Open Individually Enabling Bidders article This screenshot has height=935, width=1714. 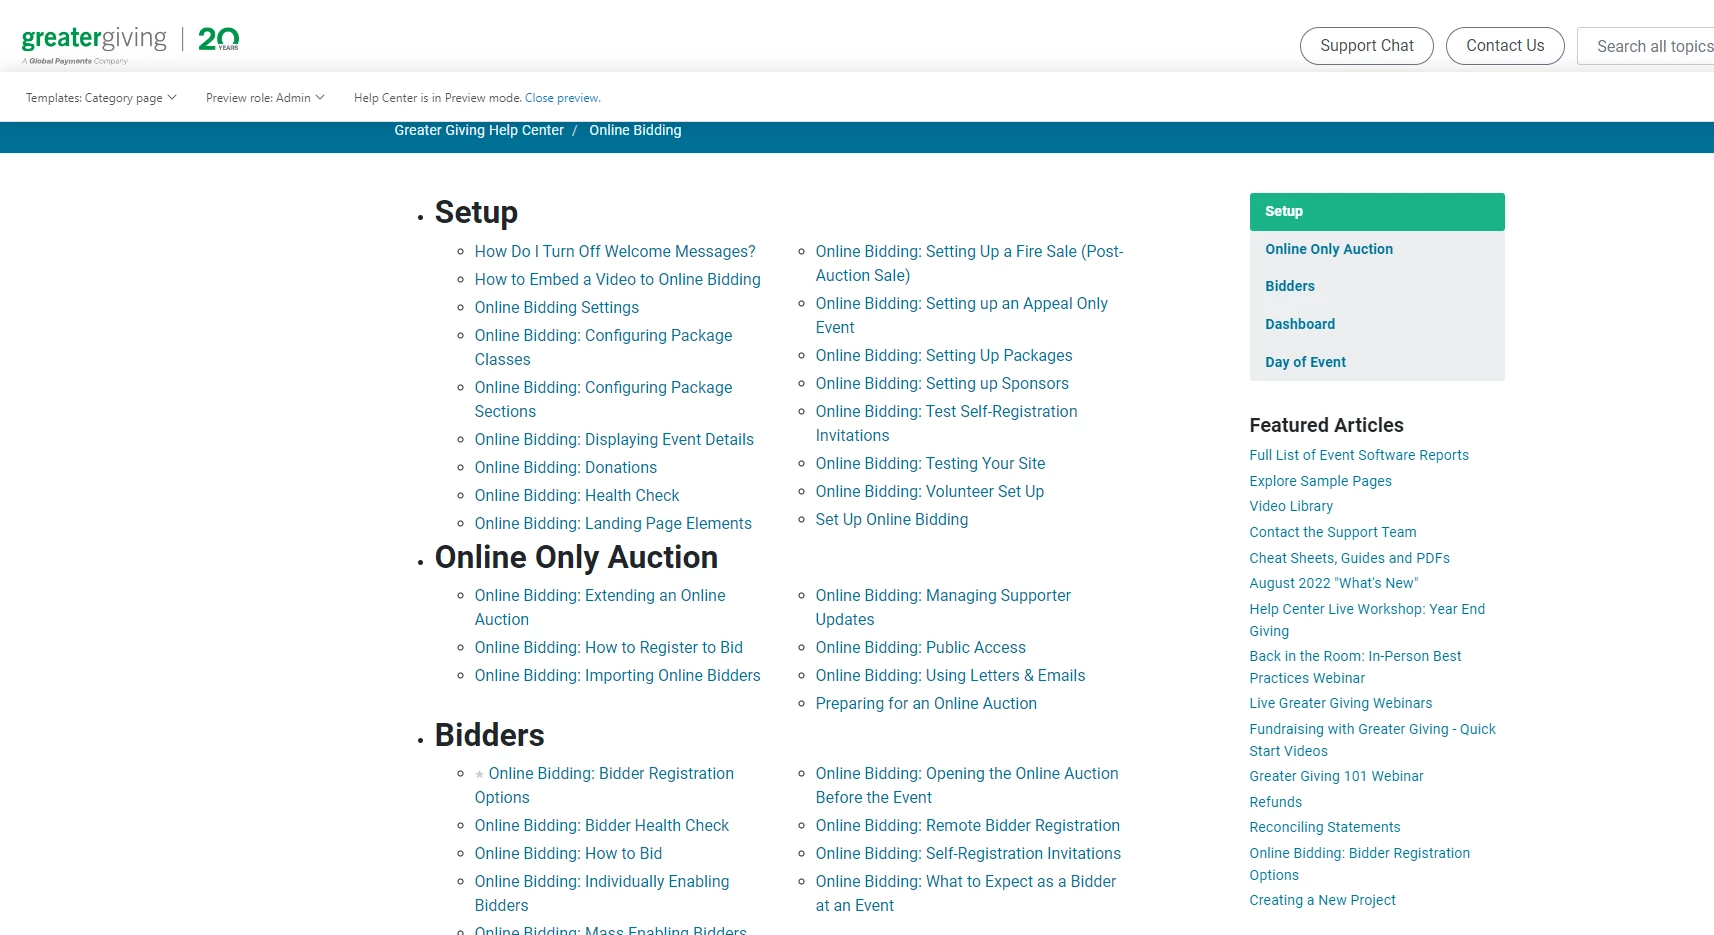point(602,894)
